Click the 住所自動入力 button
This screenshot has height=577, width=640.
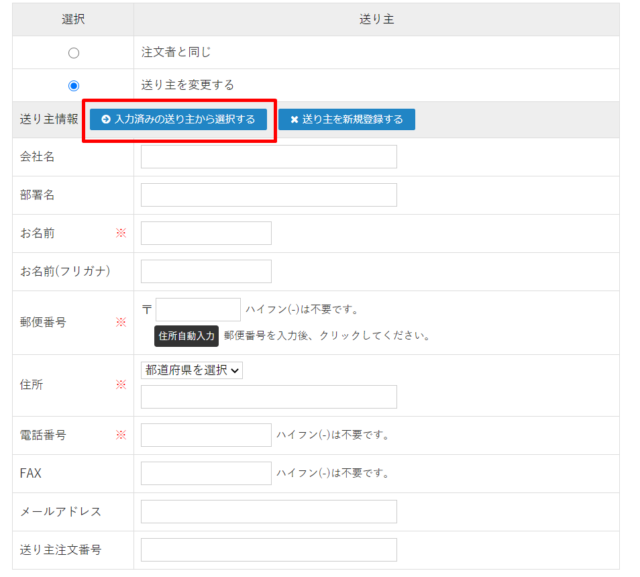click(x=186, y=336)
